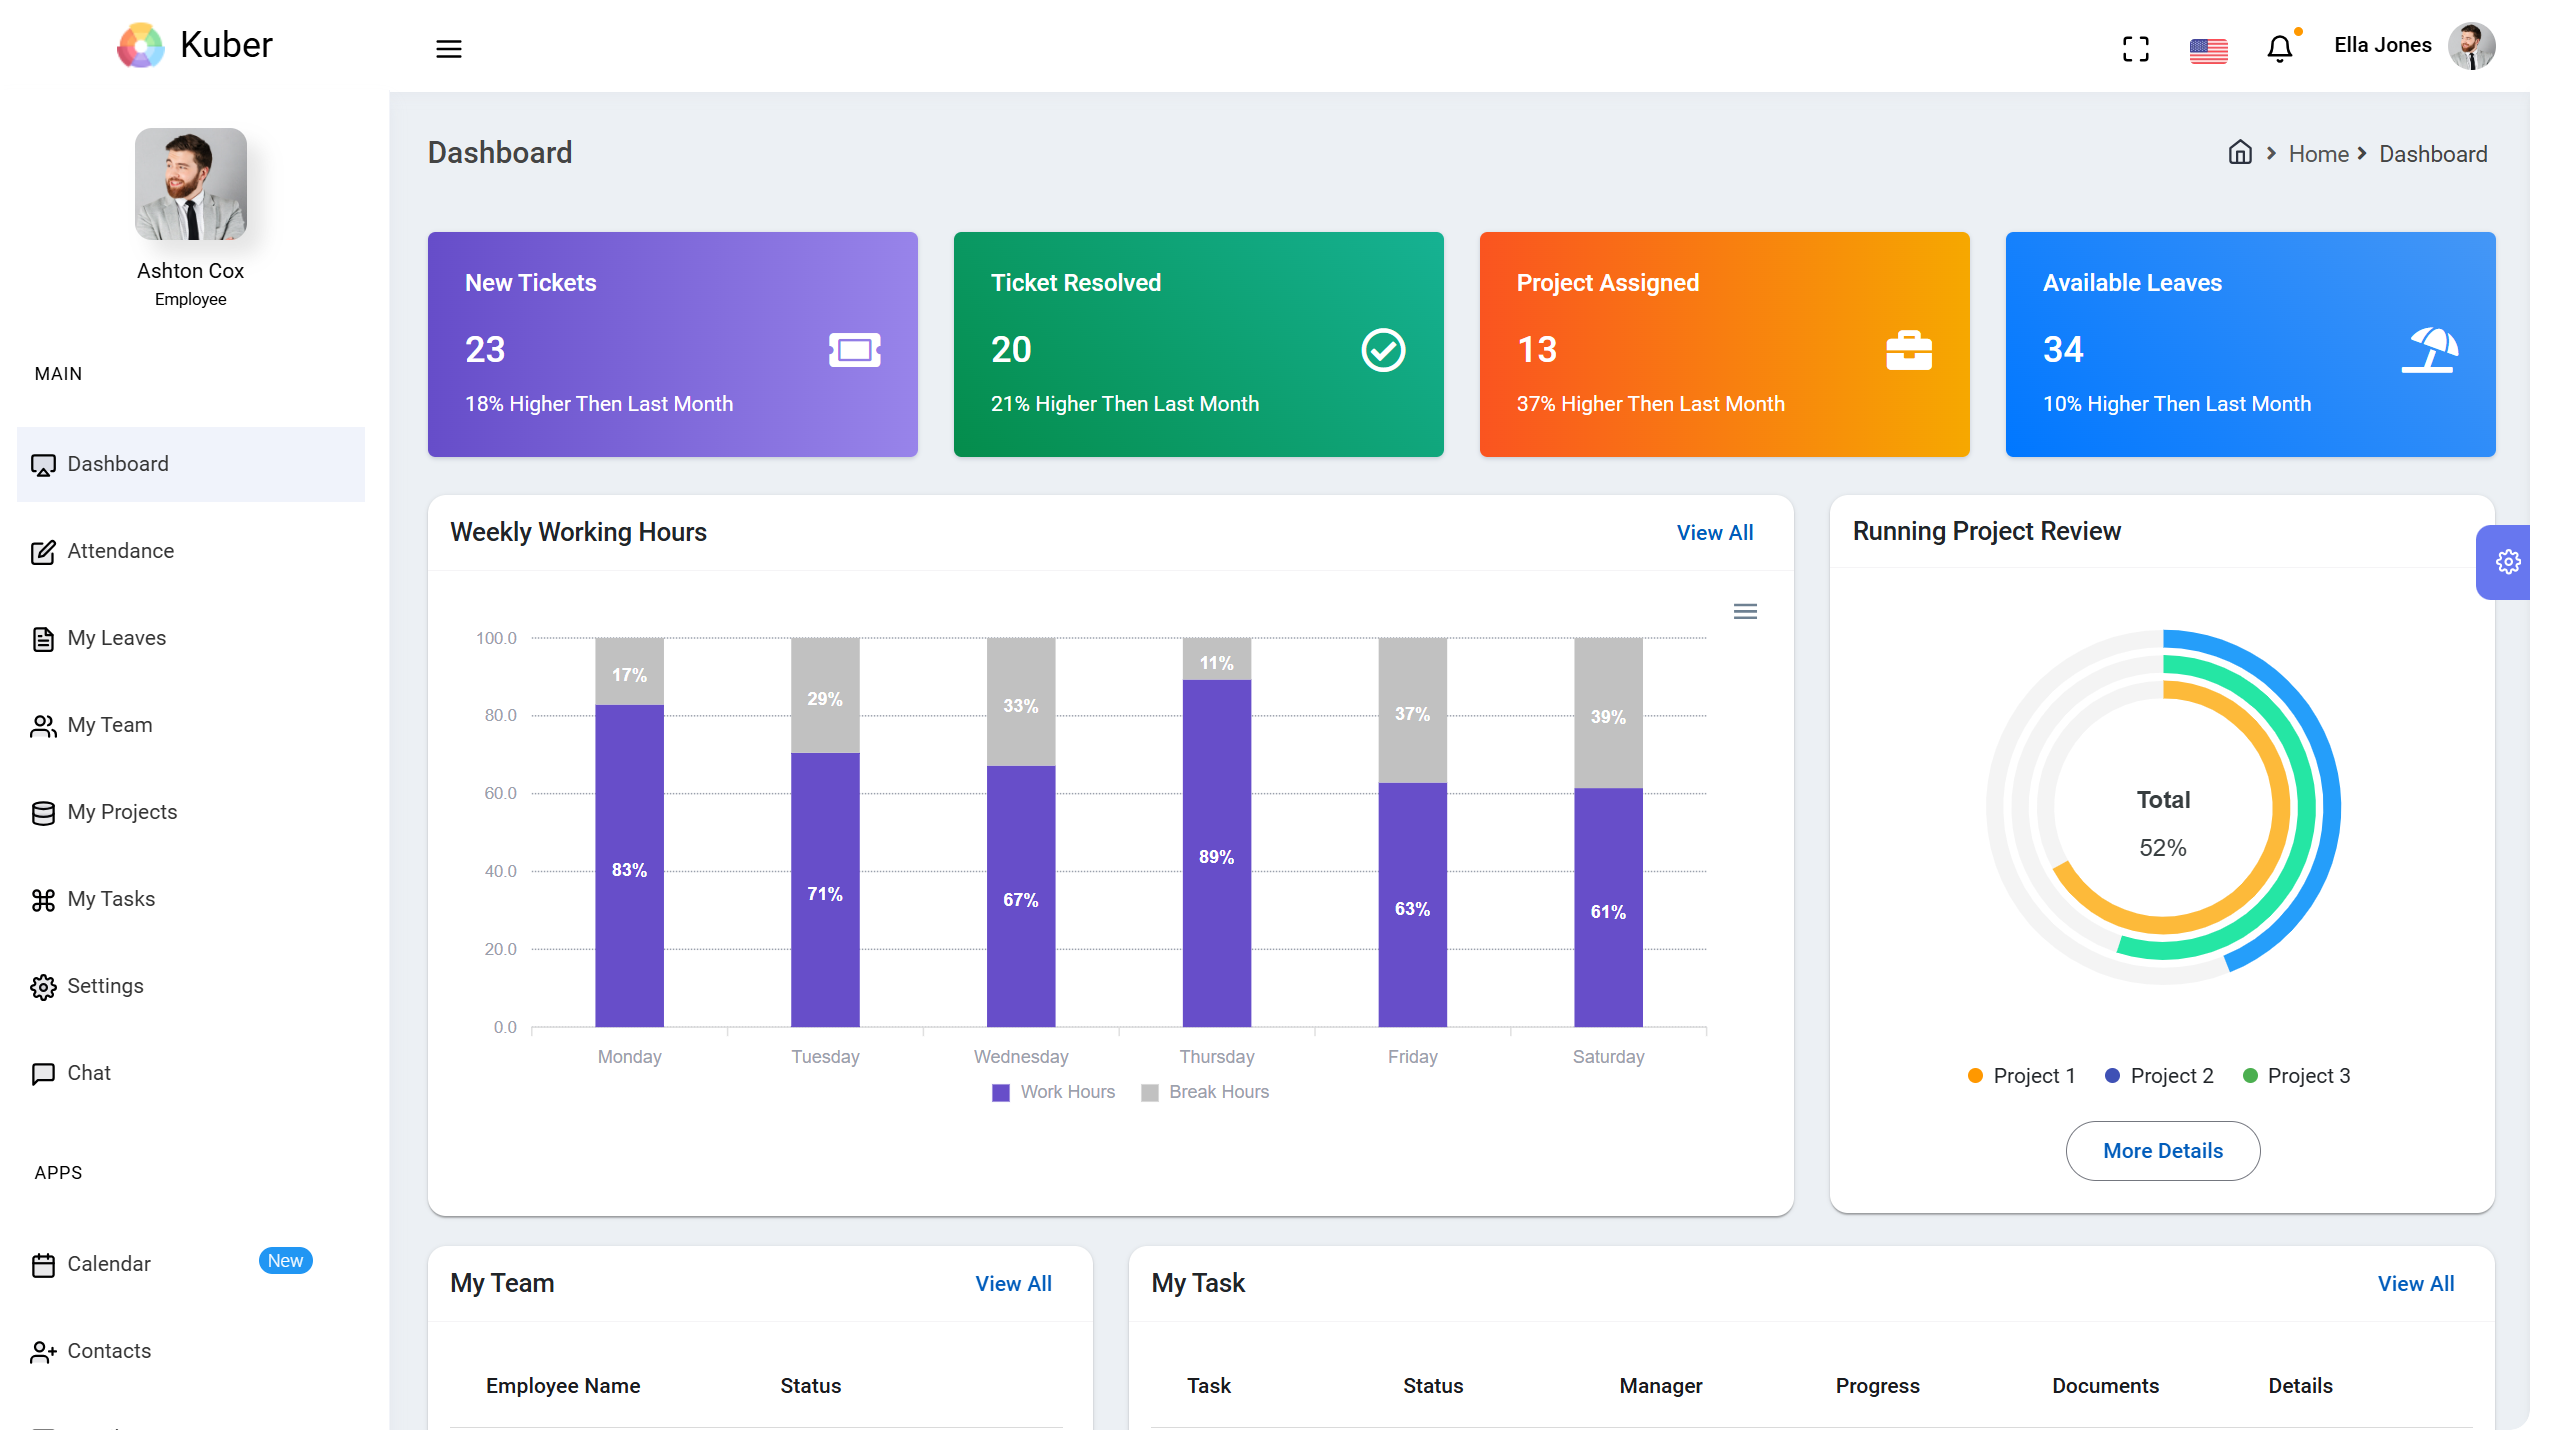Click More Details under the project review
2560x1440 pixels.
2162,1151
